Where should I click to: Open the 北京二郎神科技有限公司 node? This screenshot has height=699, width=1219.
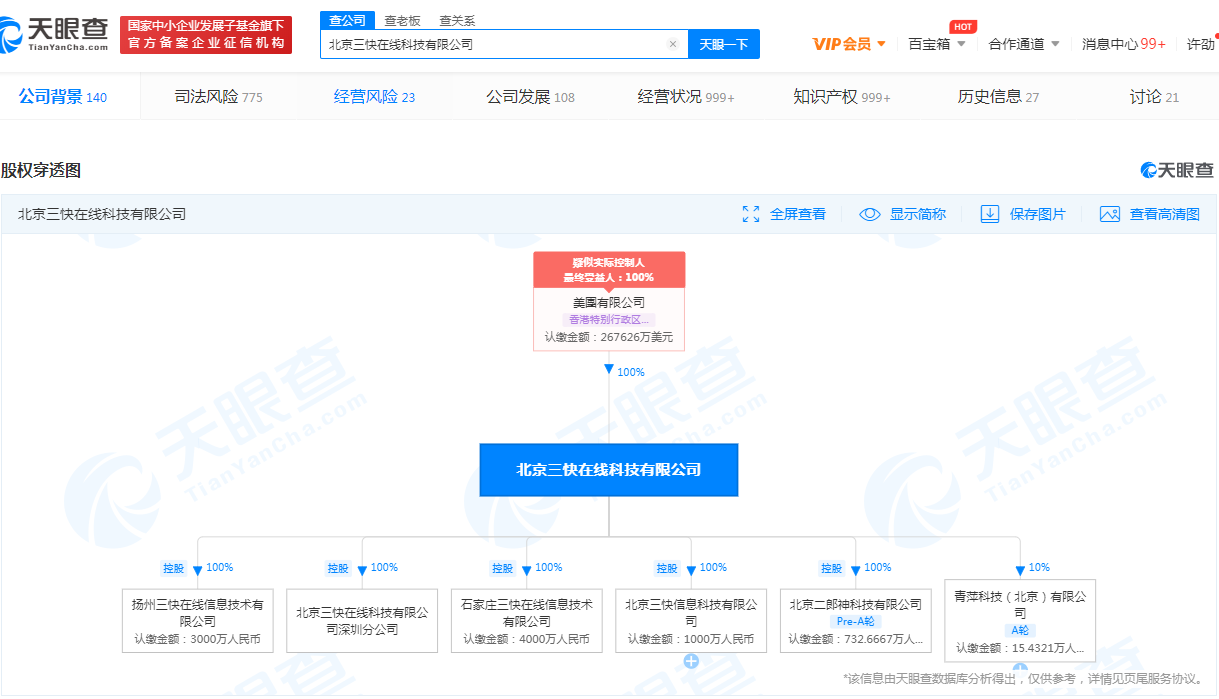click(856, 621)
